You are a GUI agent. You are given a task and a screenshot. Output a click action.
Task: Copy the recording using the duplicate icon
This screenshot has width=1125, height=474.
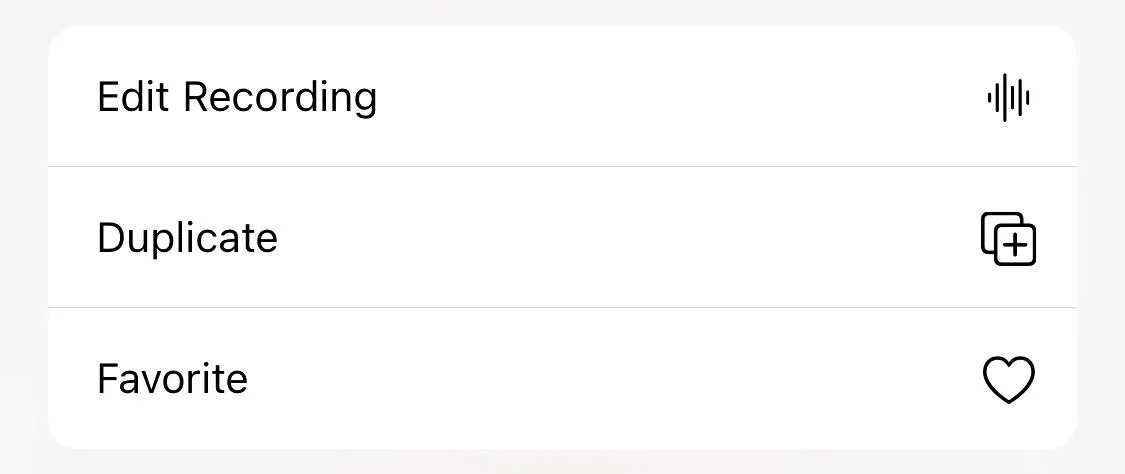1008,239
